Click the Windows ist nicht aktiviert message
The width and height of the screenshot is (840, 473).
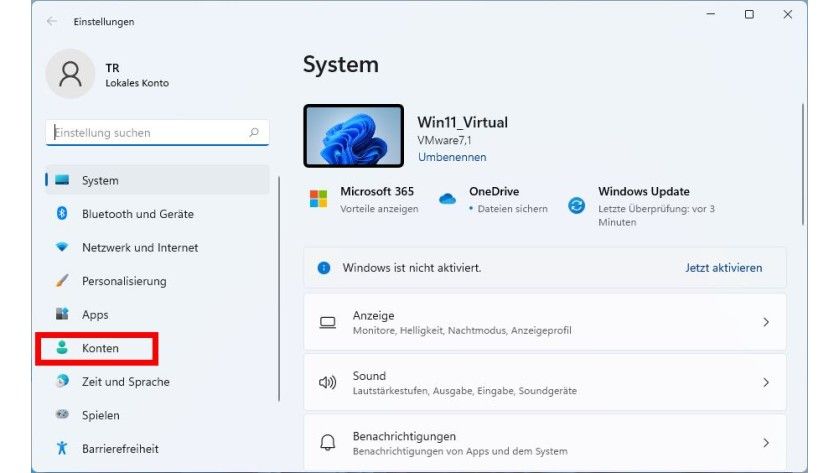point(411,268)
